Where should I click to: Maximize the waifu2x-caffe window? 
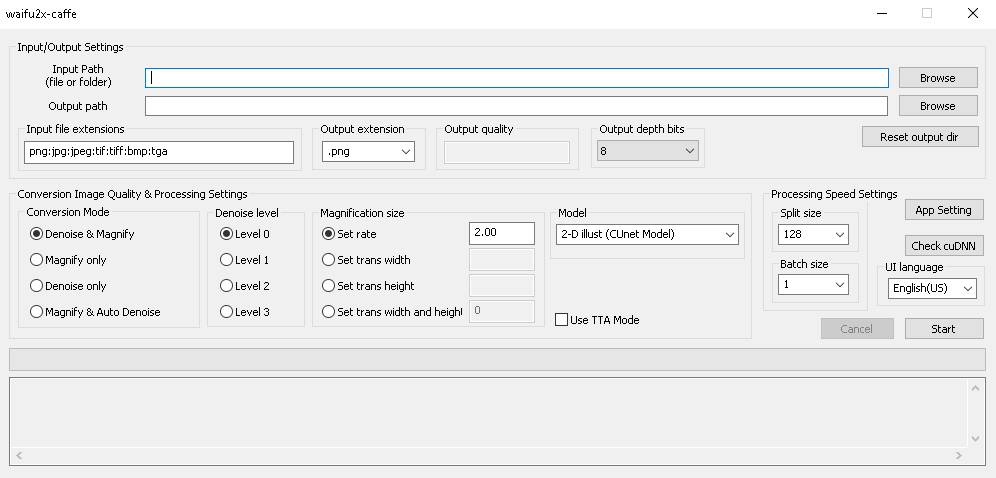click(927, 13)
